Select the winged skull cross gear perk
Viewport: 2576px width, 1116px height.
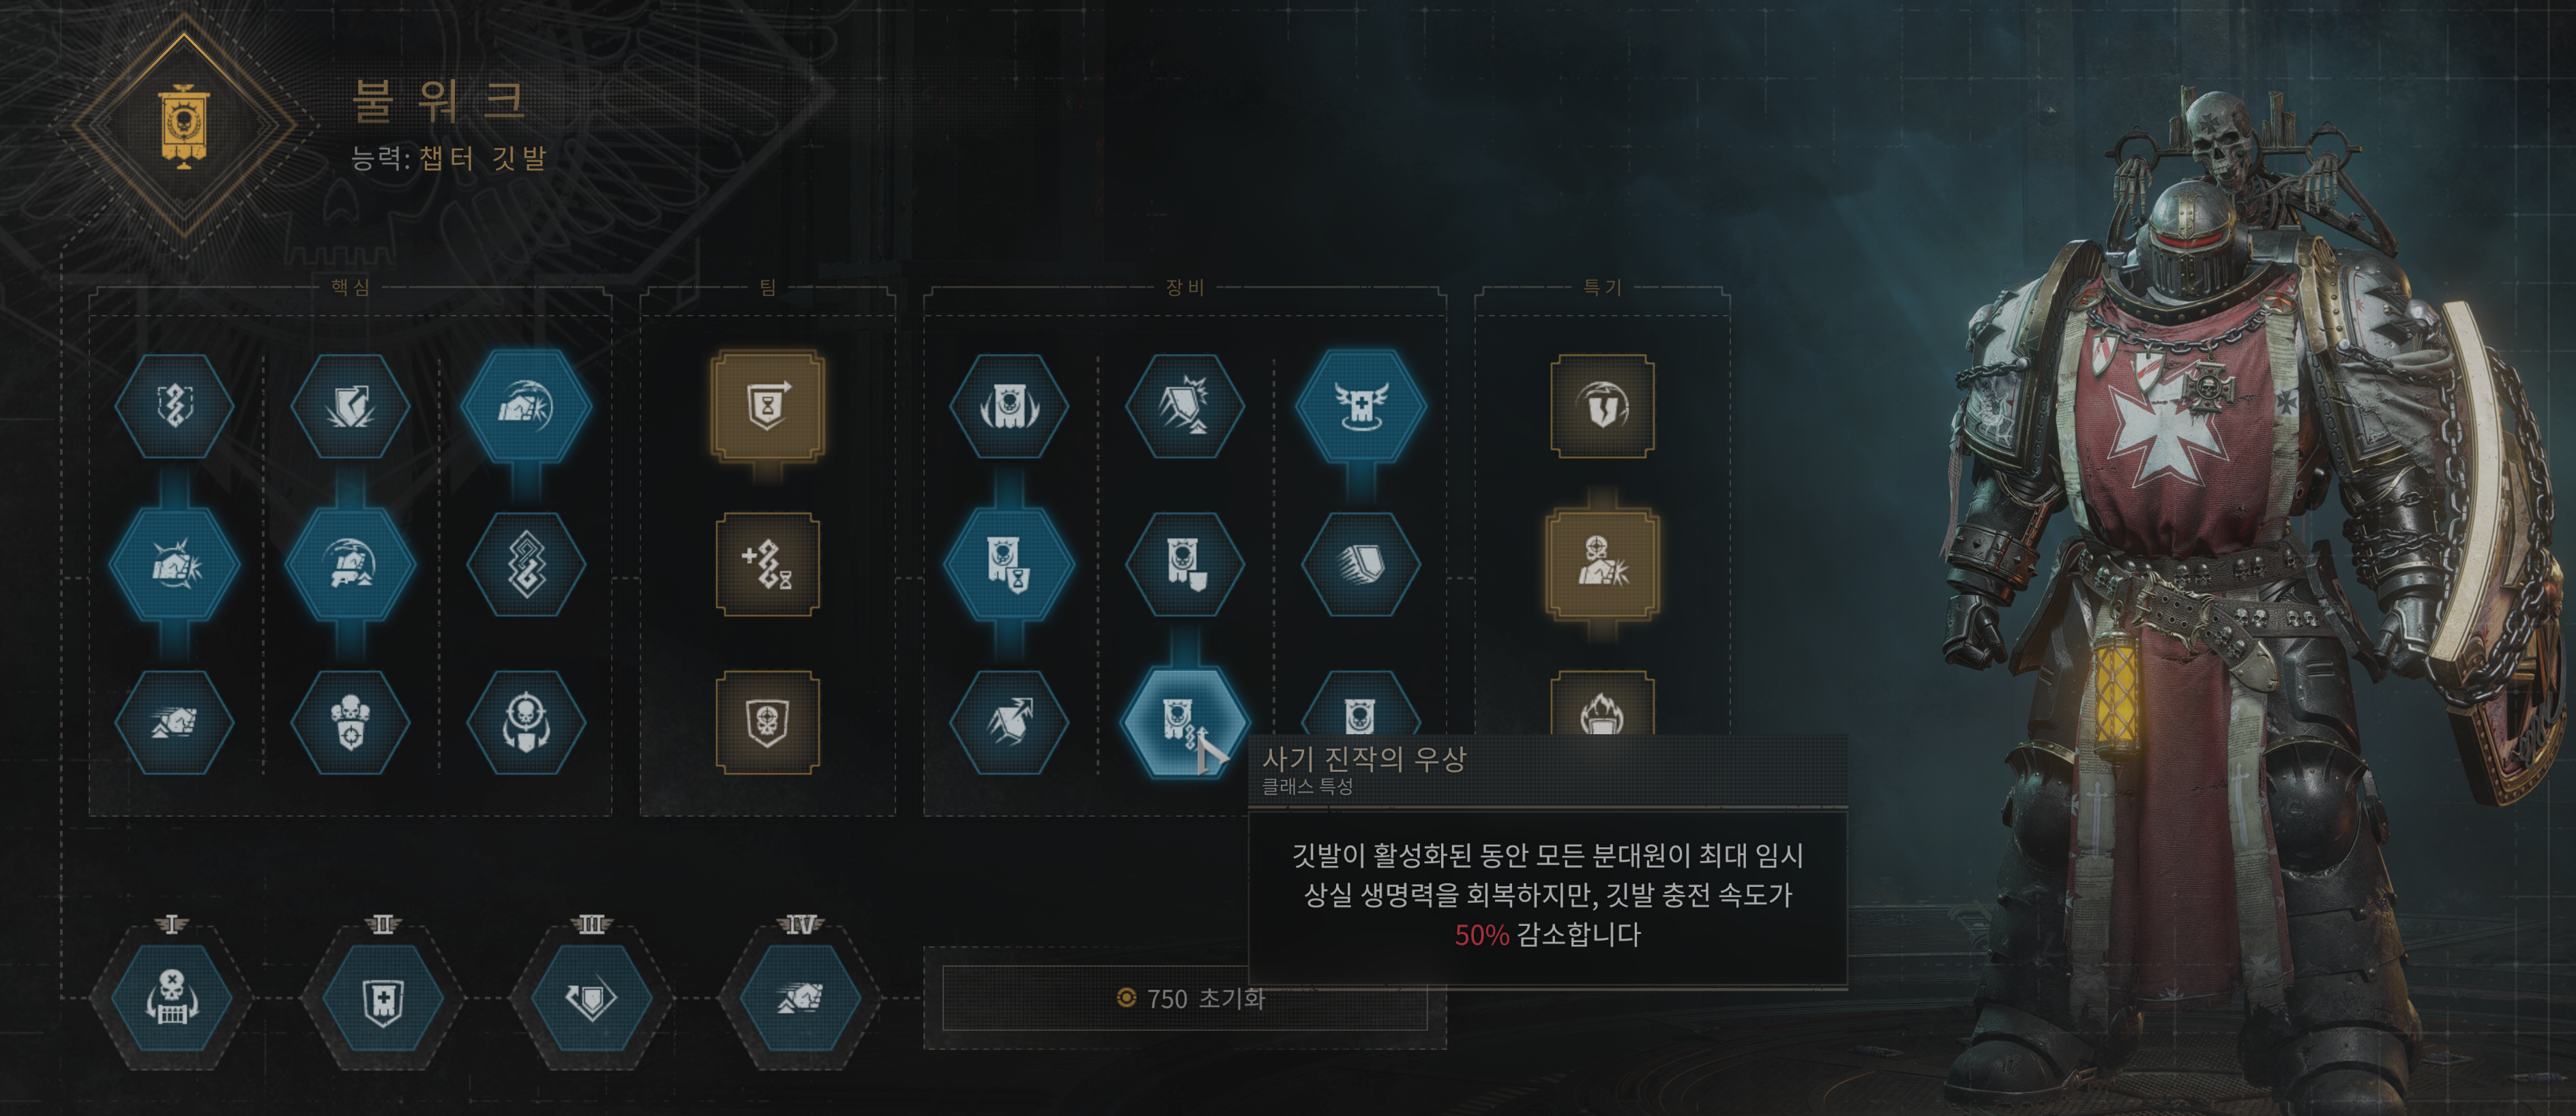(x=1361, y=406)
